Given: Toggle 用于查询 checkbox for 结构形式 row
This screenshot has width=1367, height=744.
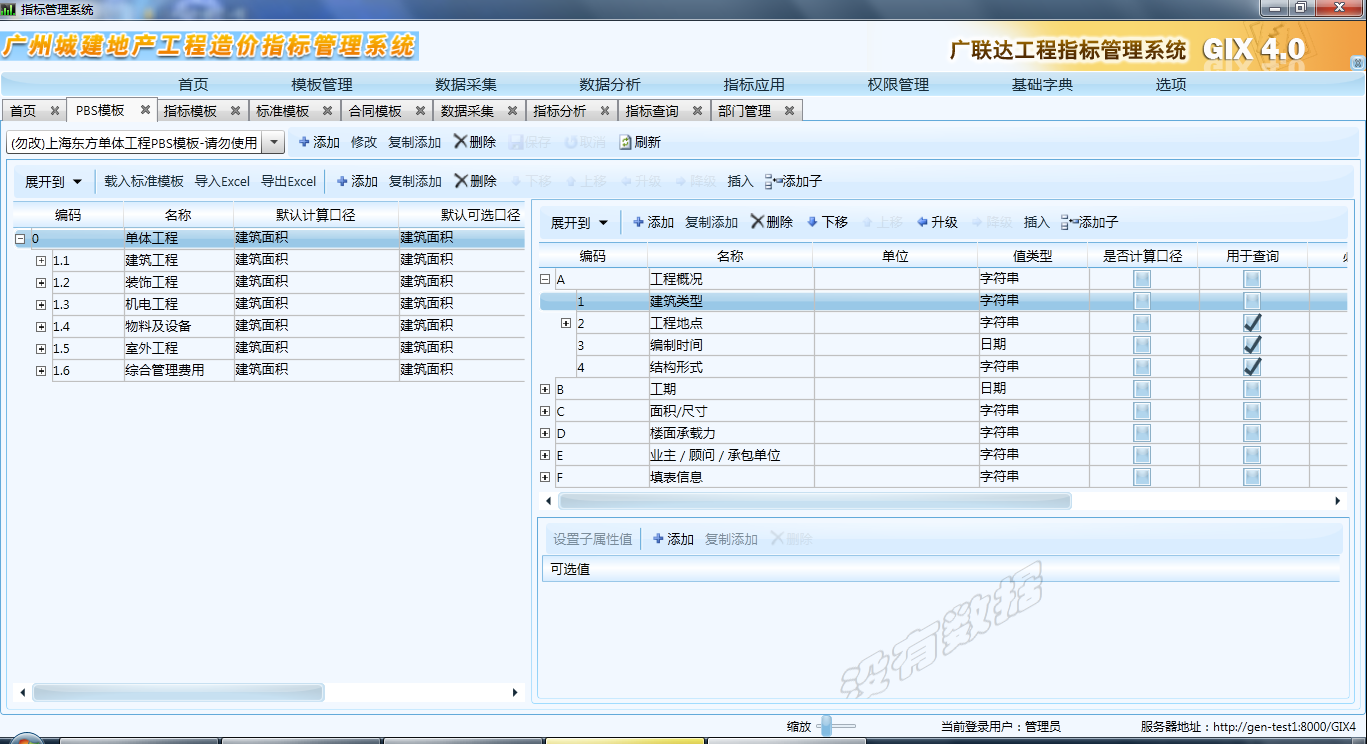Looking at the screenshot, I should click(x=1252, y=367).
